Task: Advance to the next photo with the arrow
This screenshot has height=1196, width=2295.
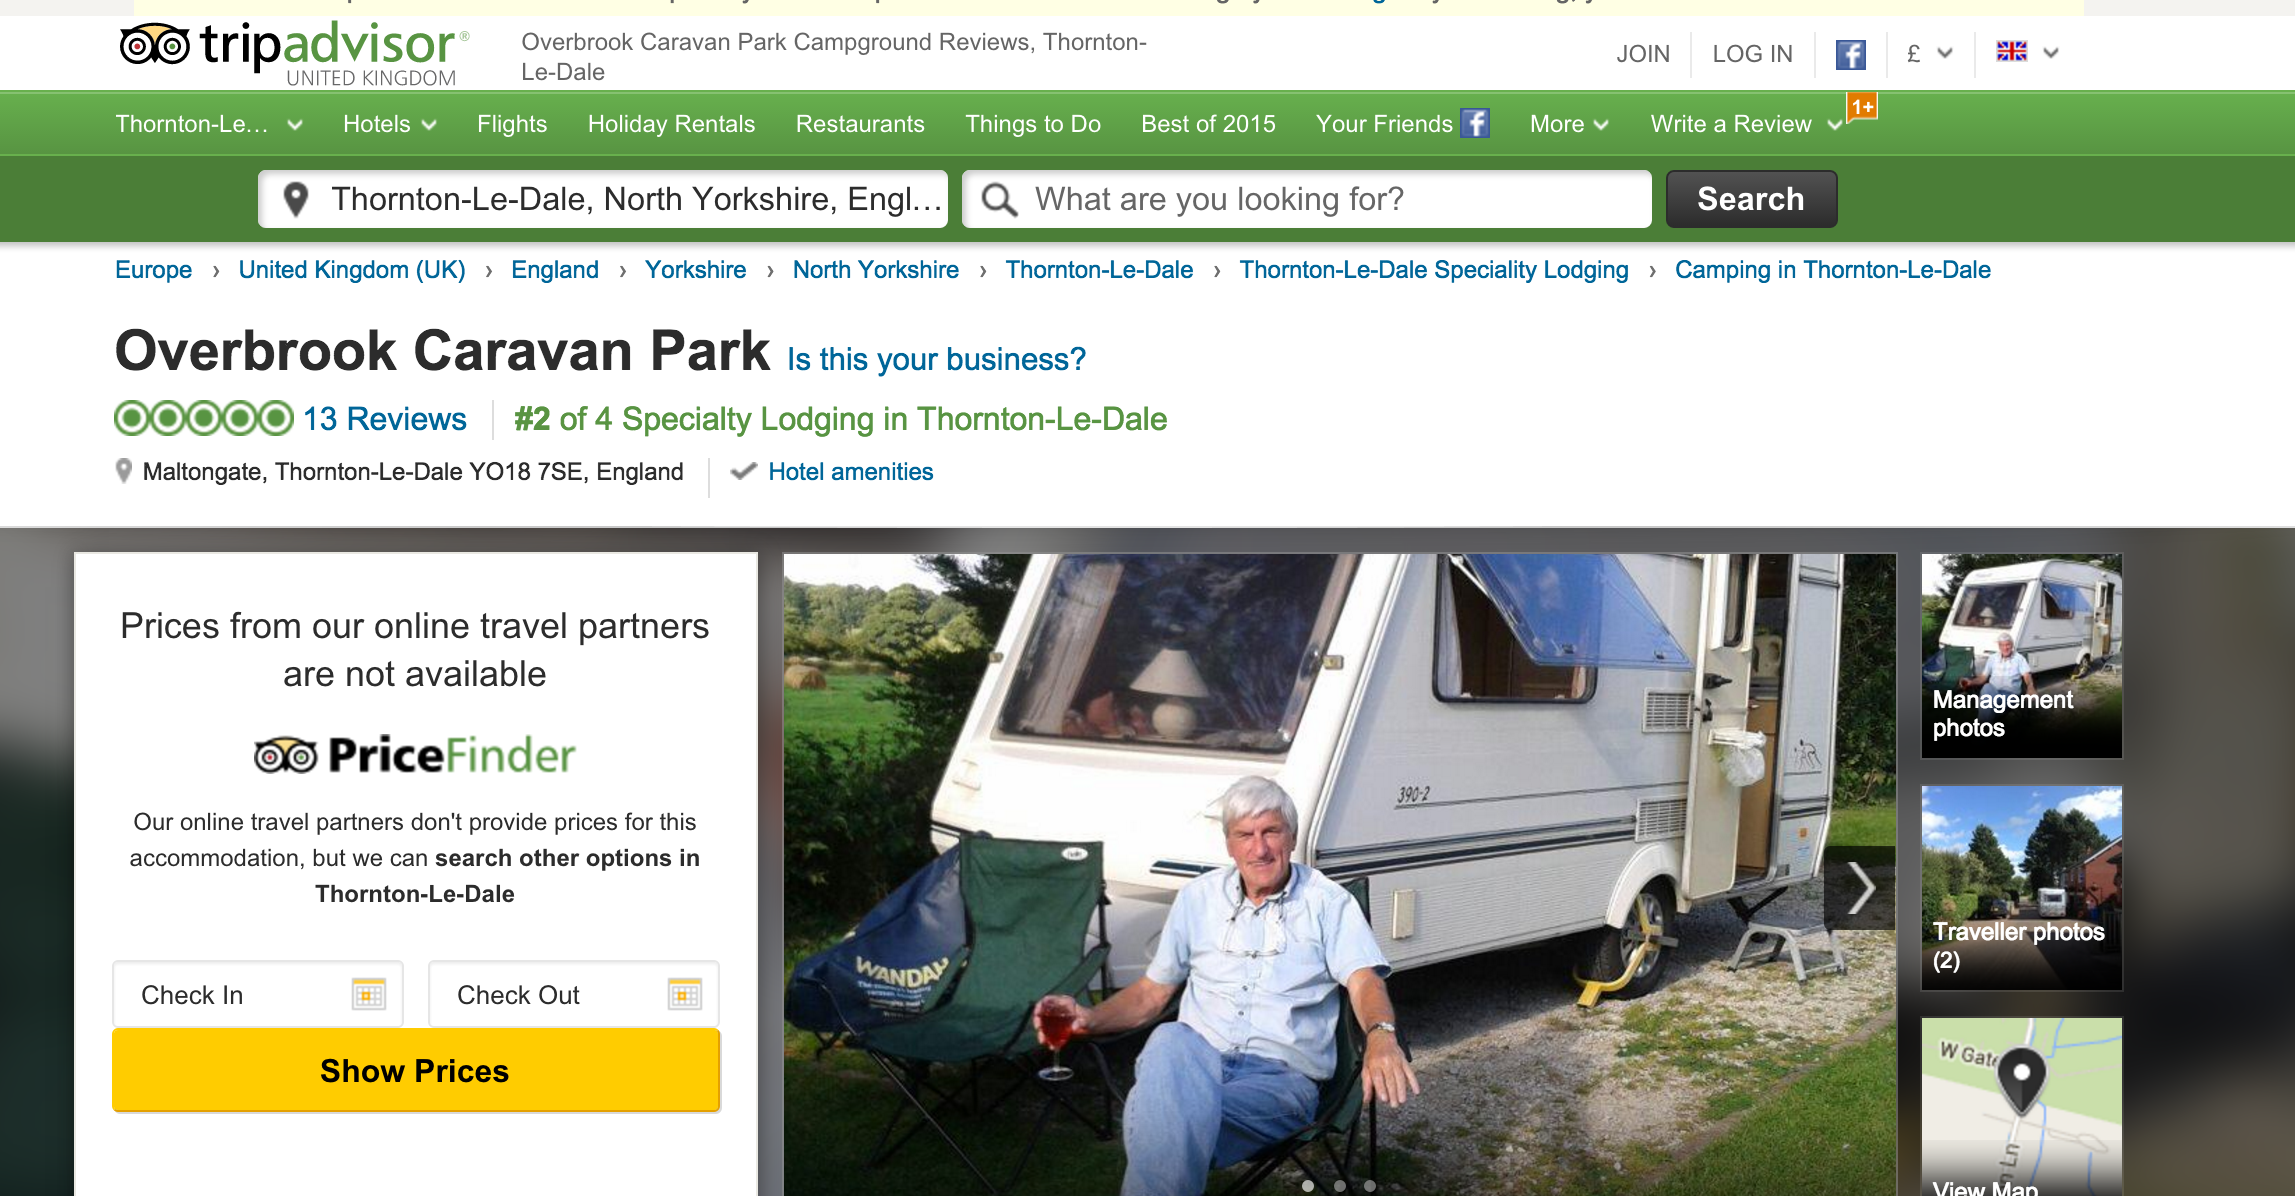Action: click(x=1860, y=888)
